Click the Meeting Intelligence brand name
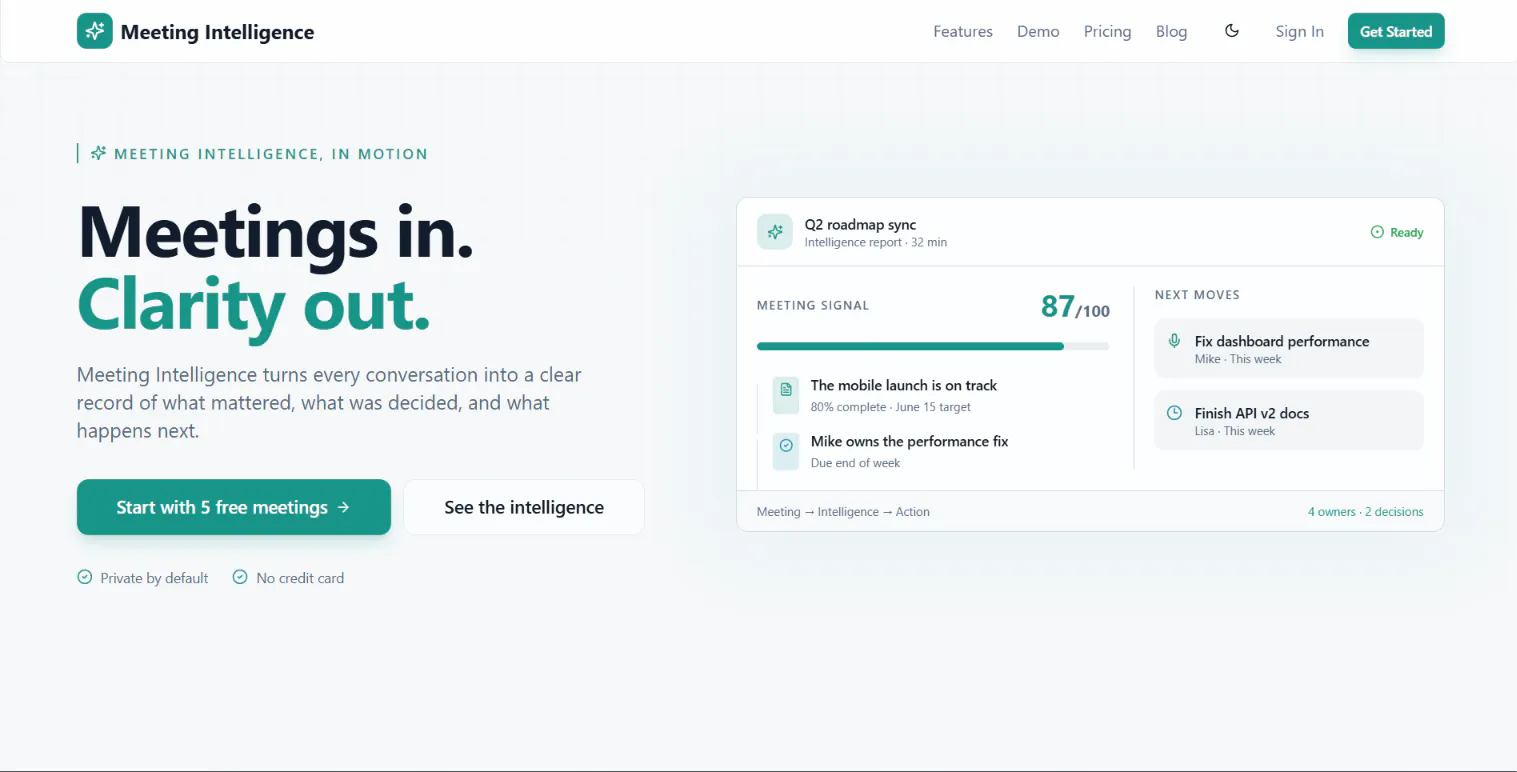Image resolution: width=1517 pixels, height=772 pixels. tap(217, 32)
